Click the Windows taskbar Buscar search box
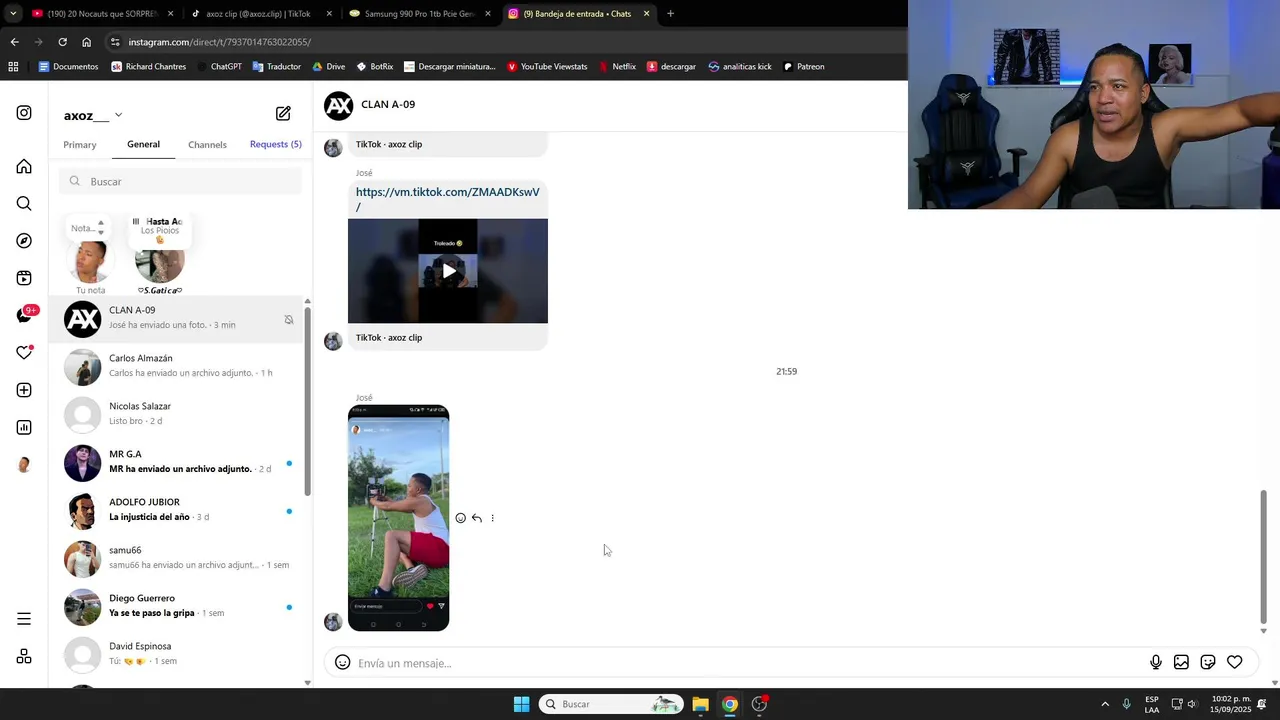The image size is (1280, 720). coord(612,704)
